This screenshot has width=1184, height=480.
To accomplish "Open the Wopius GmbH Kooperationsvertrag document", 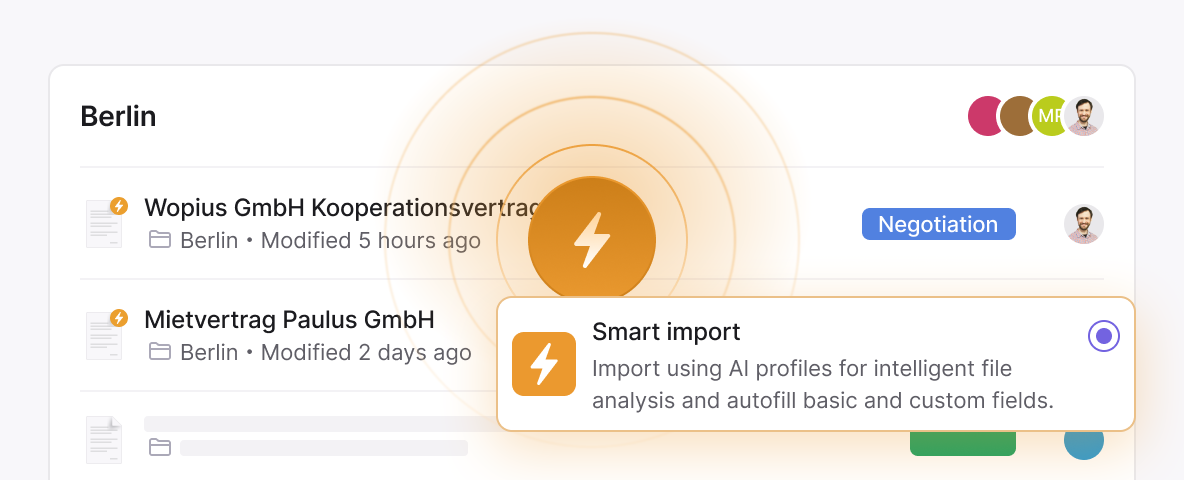I will coord(344,206).
